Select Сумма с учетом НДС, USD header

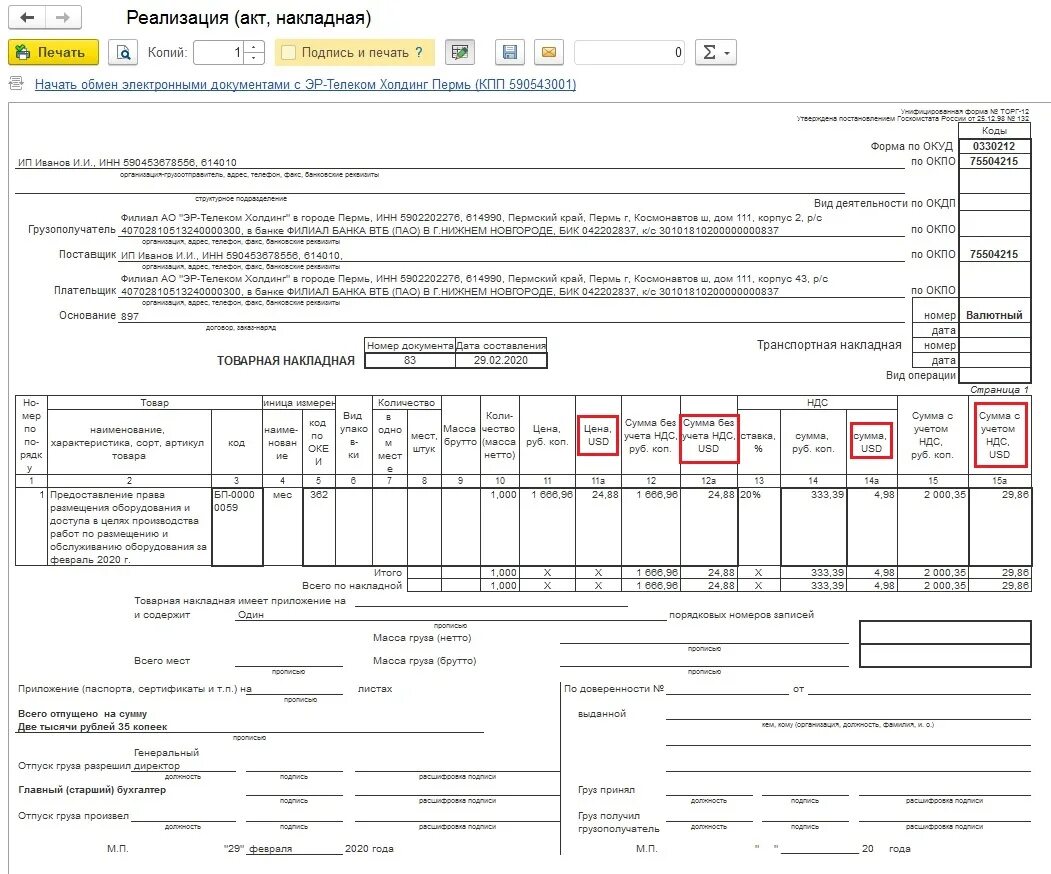pos(999,435)
